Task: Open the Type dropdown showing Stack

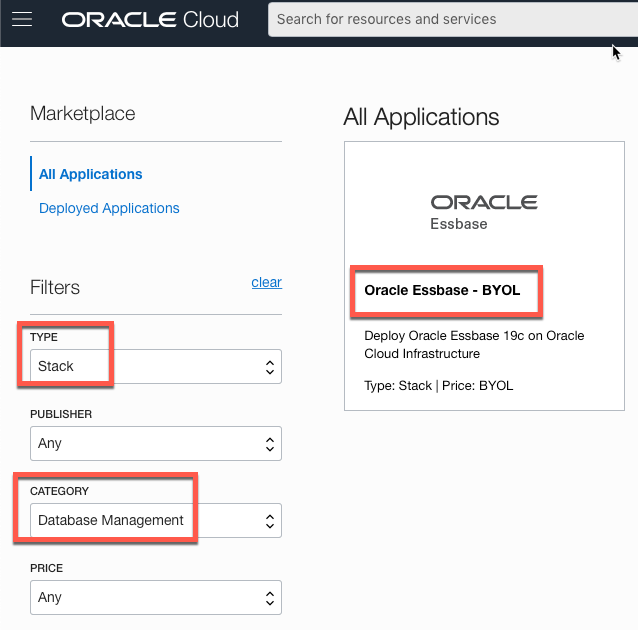Action: [156, 366]
